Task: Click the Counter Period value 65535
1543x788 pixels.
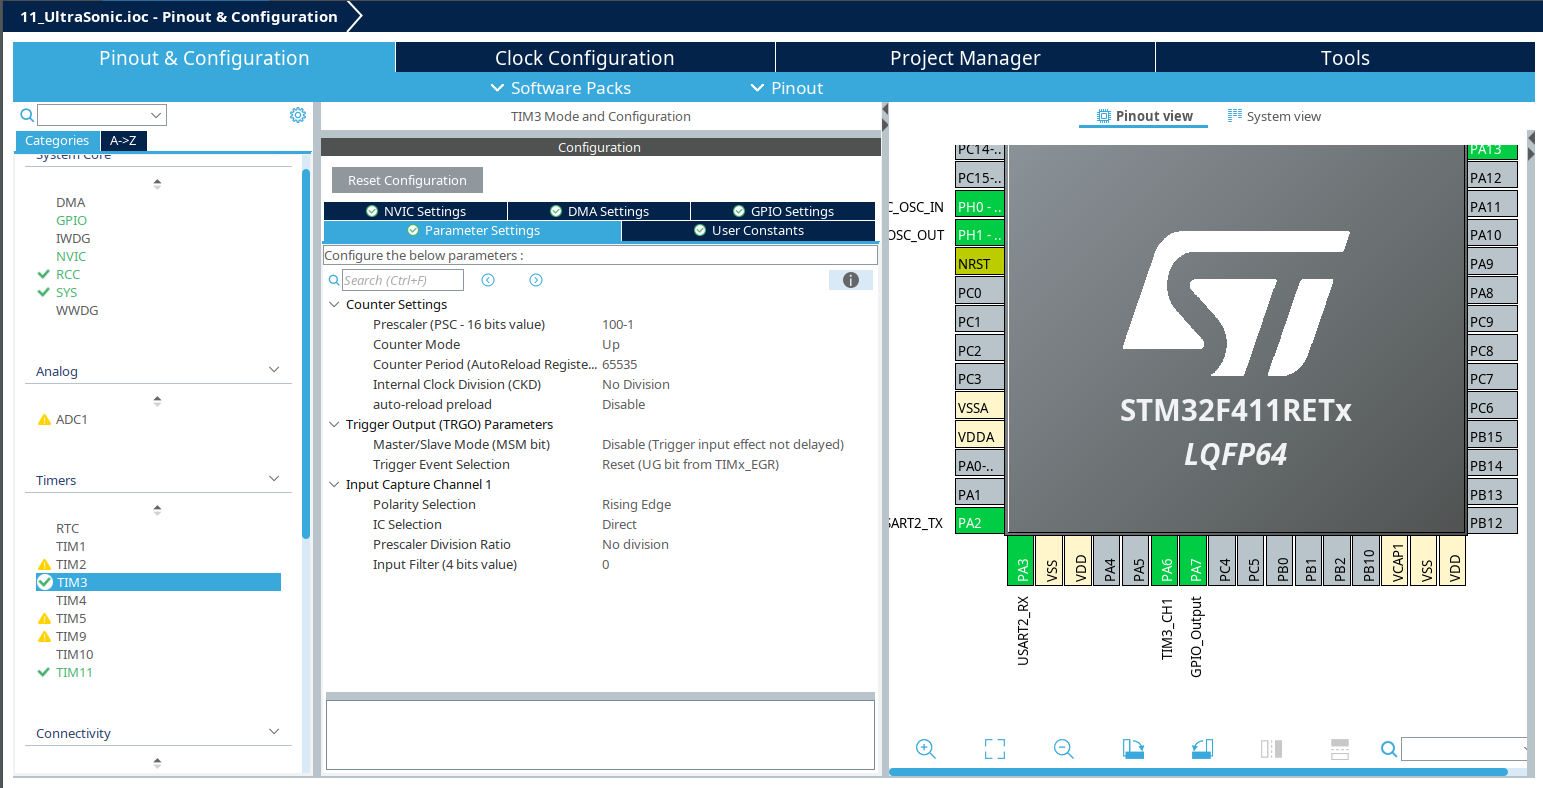Action: (x=620, y=364)
